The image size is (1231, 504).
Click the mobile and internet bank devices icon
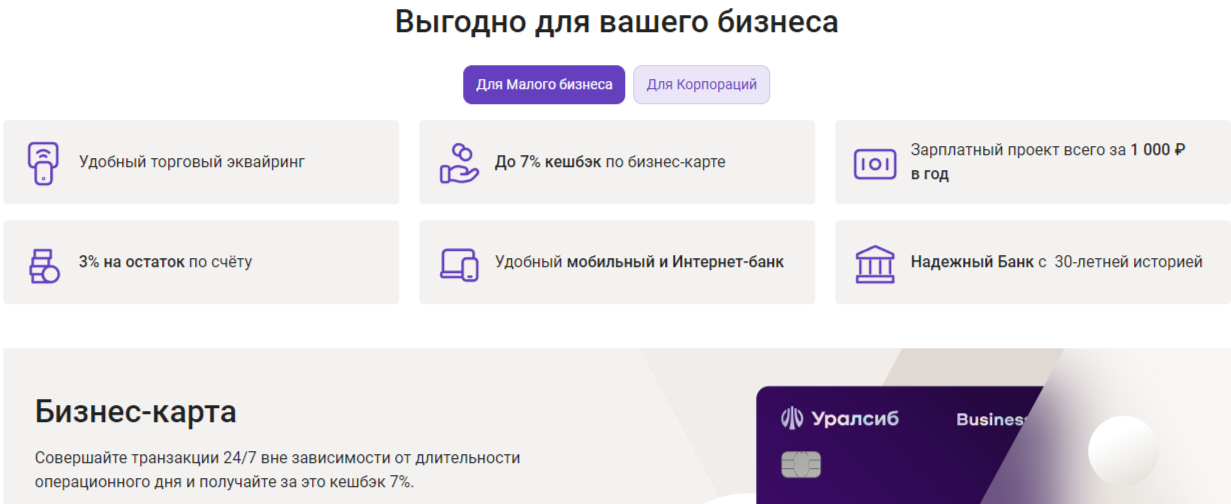pos(460,263)
